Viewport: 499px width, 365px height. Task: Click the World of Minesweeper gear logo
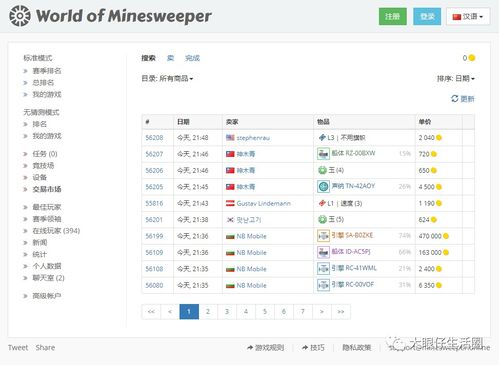[20, 16]
